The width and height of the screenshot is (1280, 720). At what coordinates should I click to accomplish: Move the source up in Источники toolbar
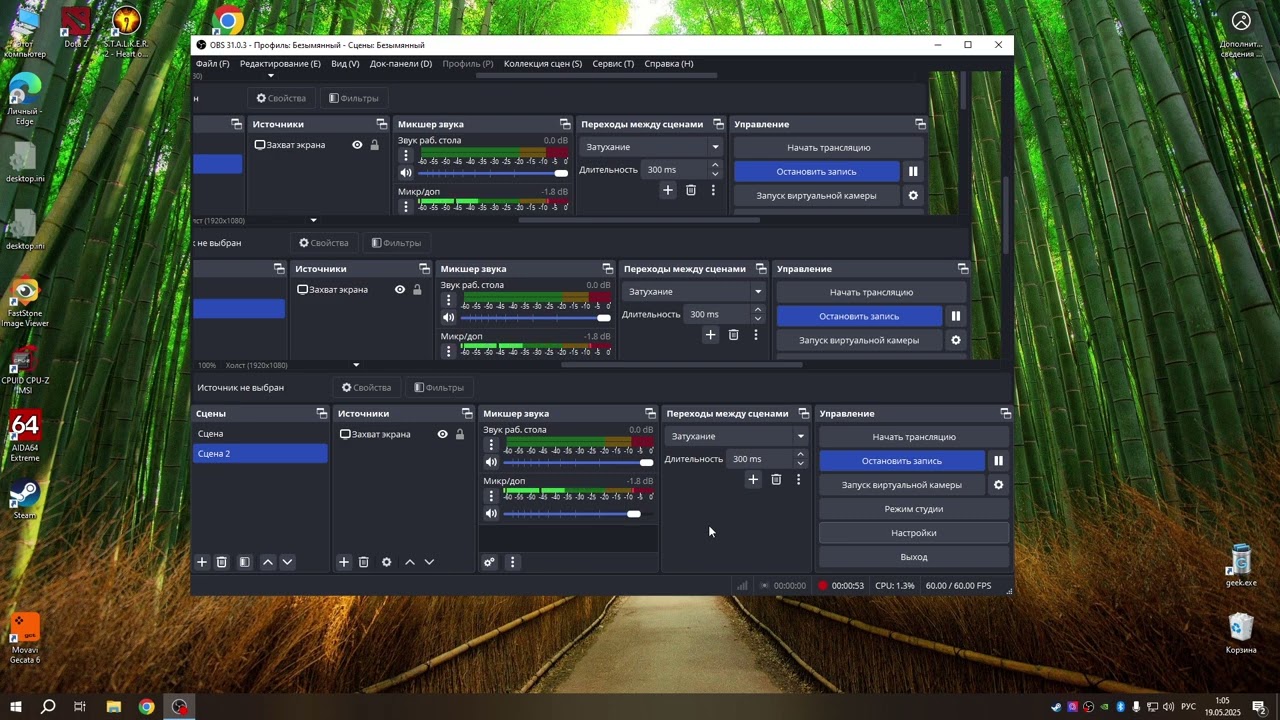[410, 562]
